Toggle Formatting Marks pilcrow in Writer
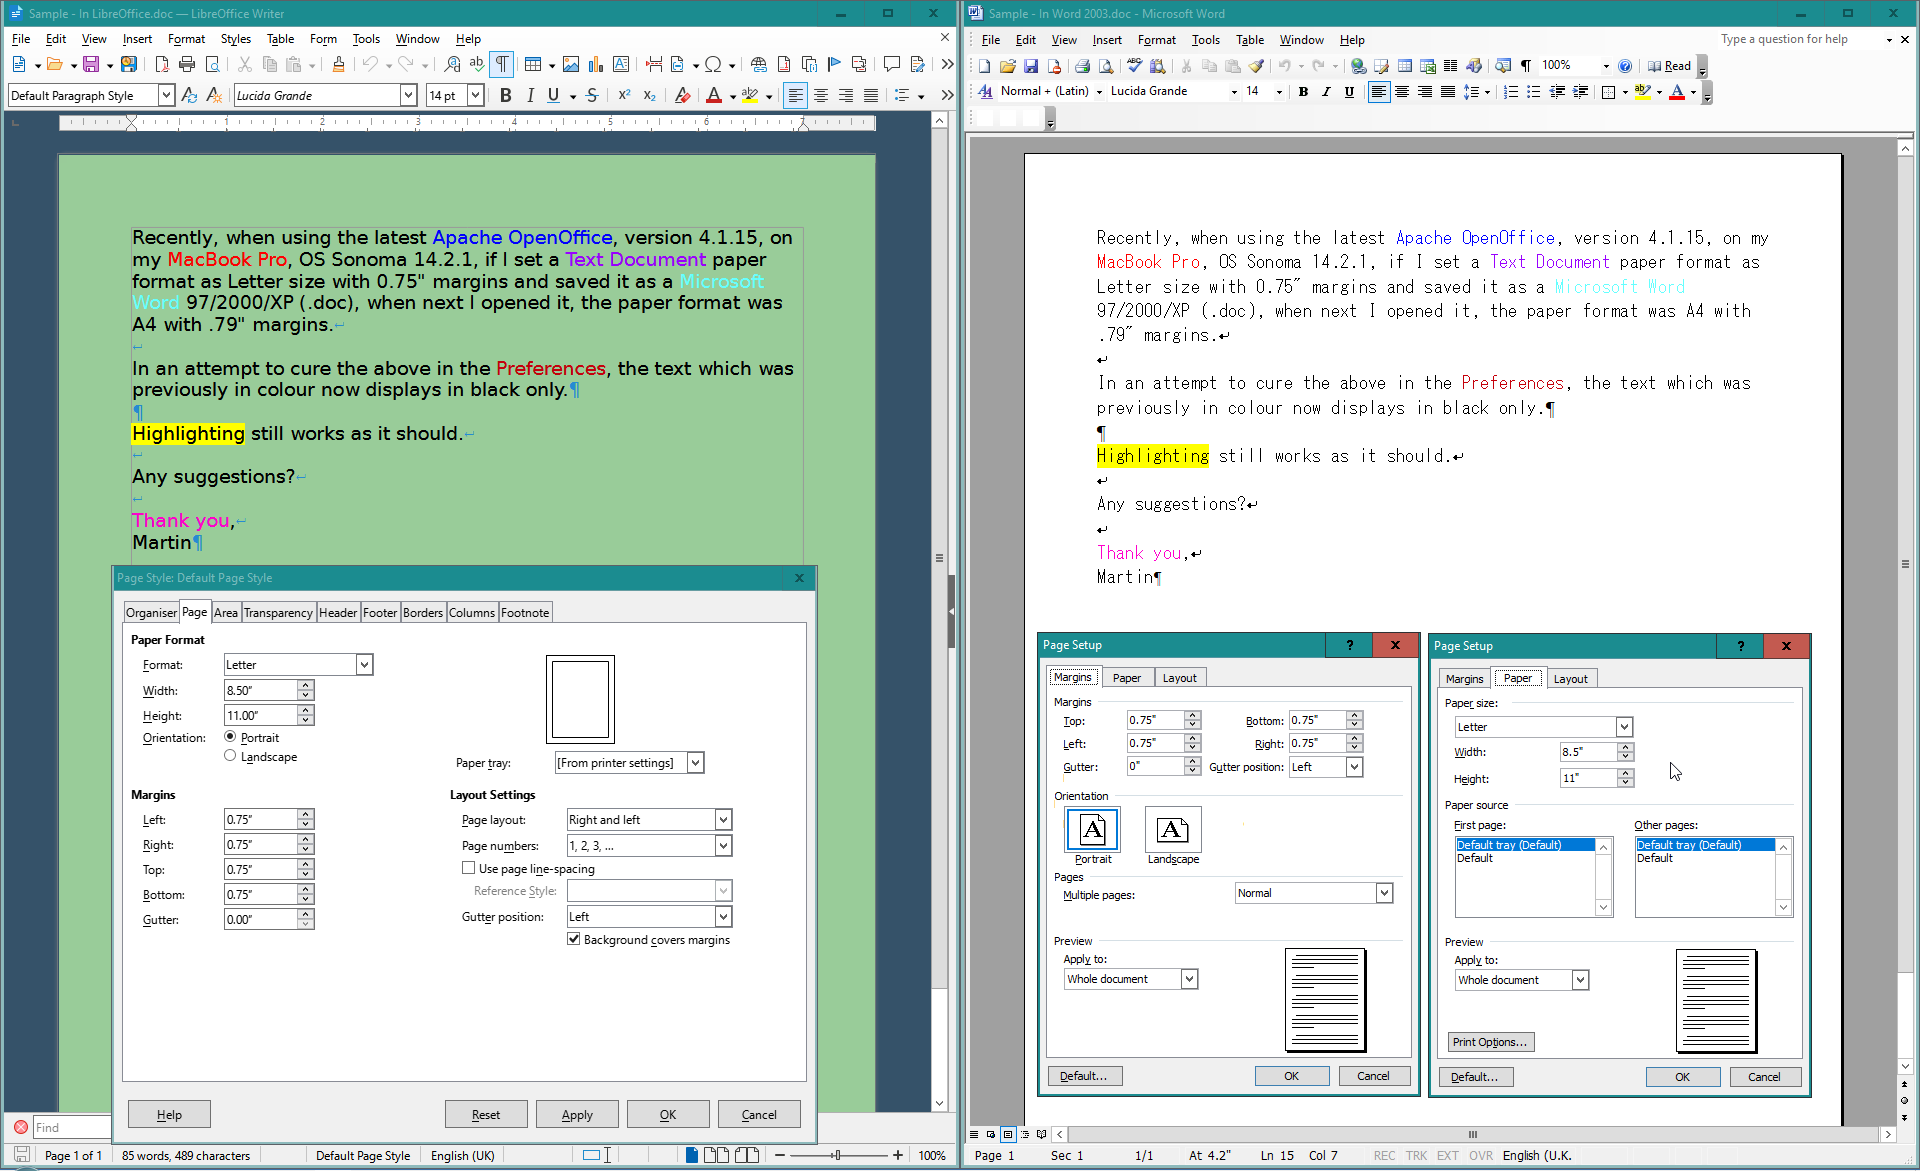The height and width of the screenshot is (1171, 1920). (x=502, y=64)
